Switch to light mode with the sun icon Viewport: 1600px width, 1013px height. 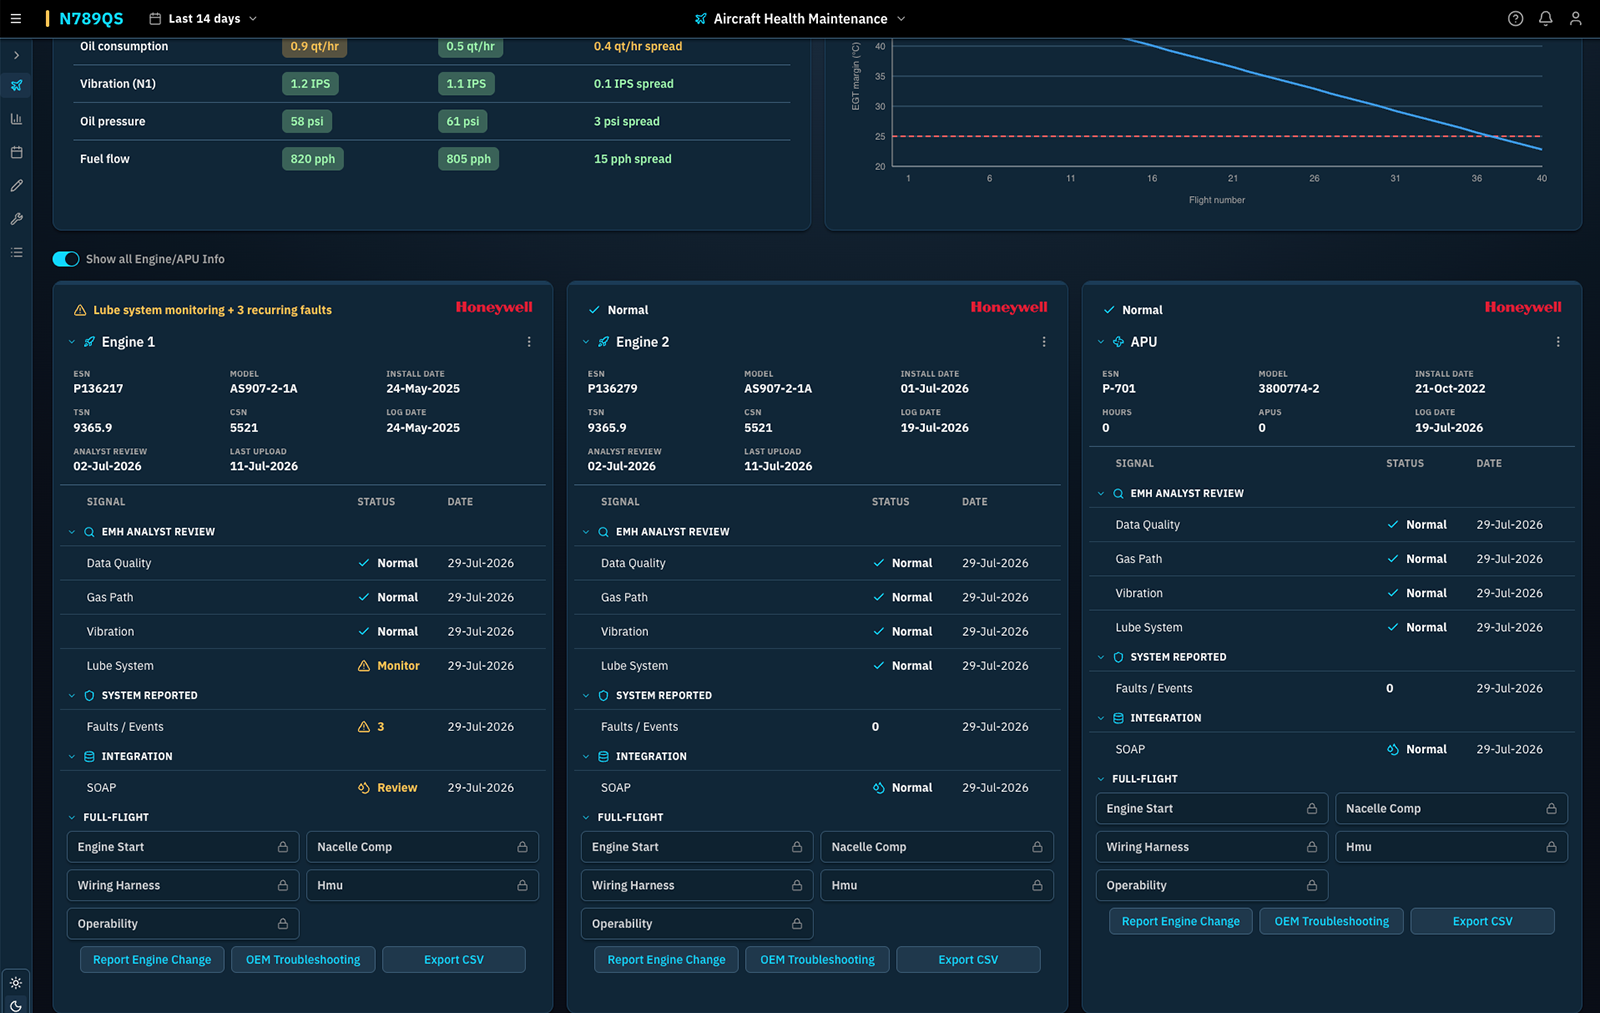coord(16,982)
